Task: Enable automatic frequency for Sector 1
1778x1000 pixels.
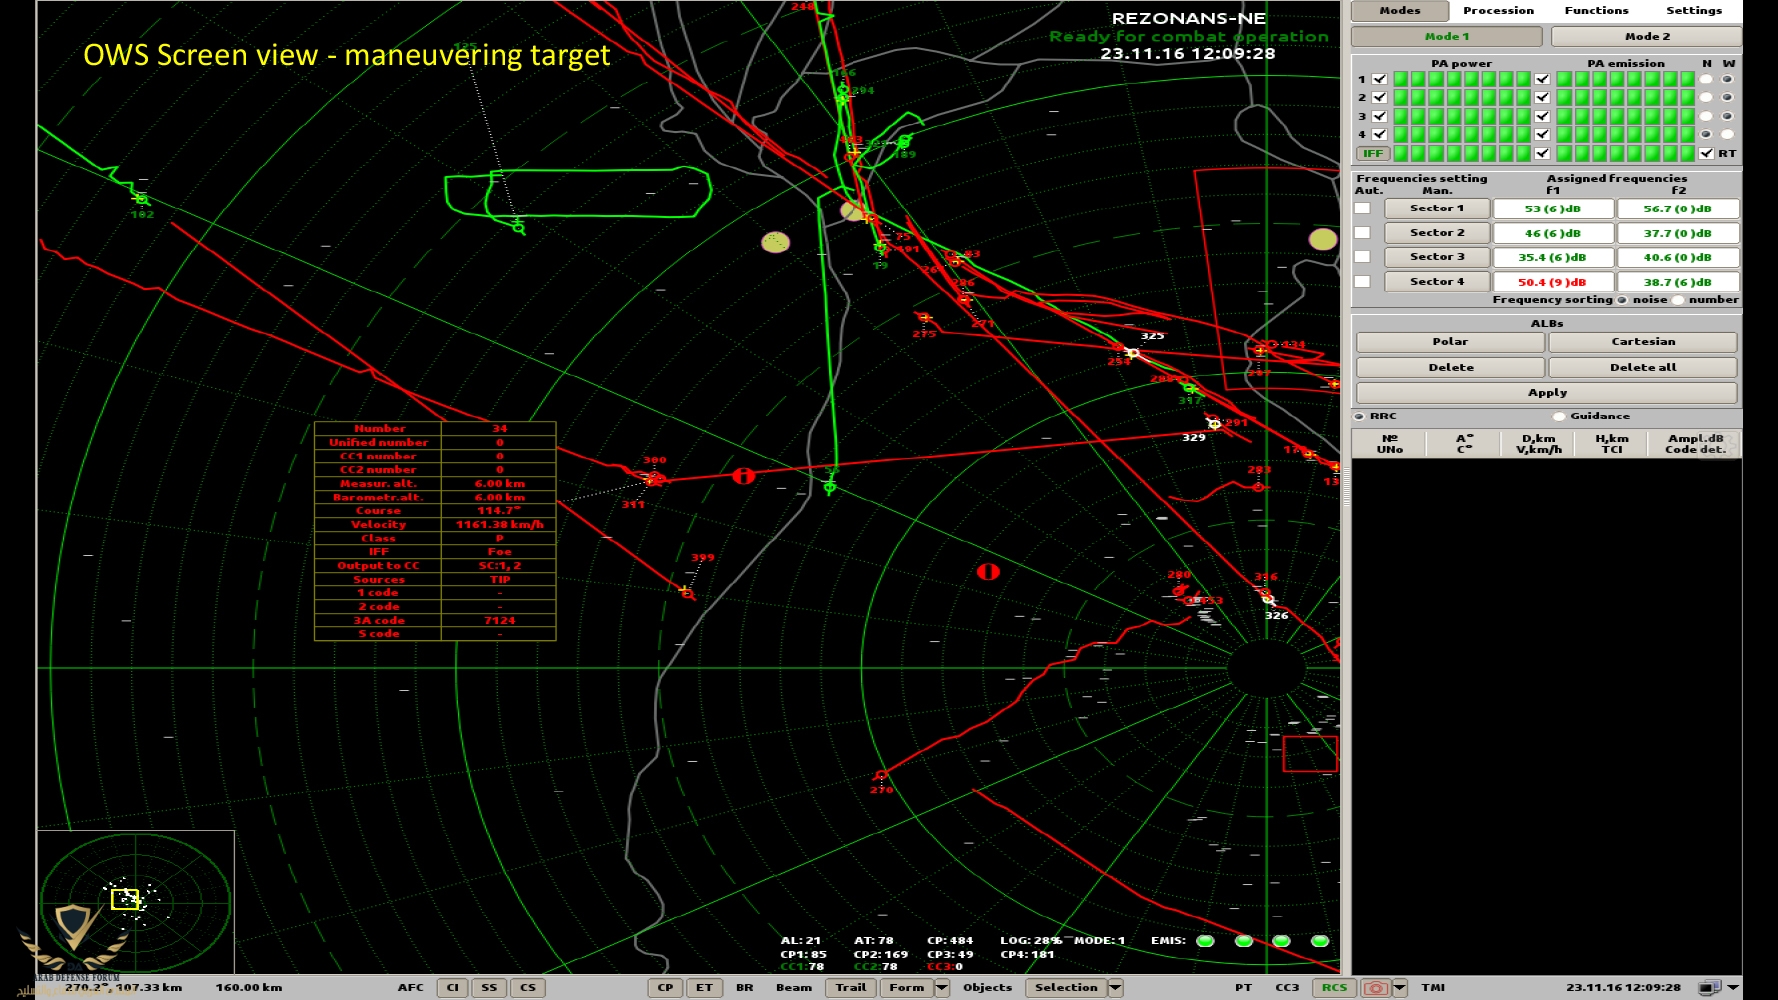Action: click(x=1362, y=208)
